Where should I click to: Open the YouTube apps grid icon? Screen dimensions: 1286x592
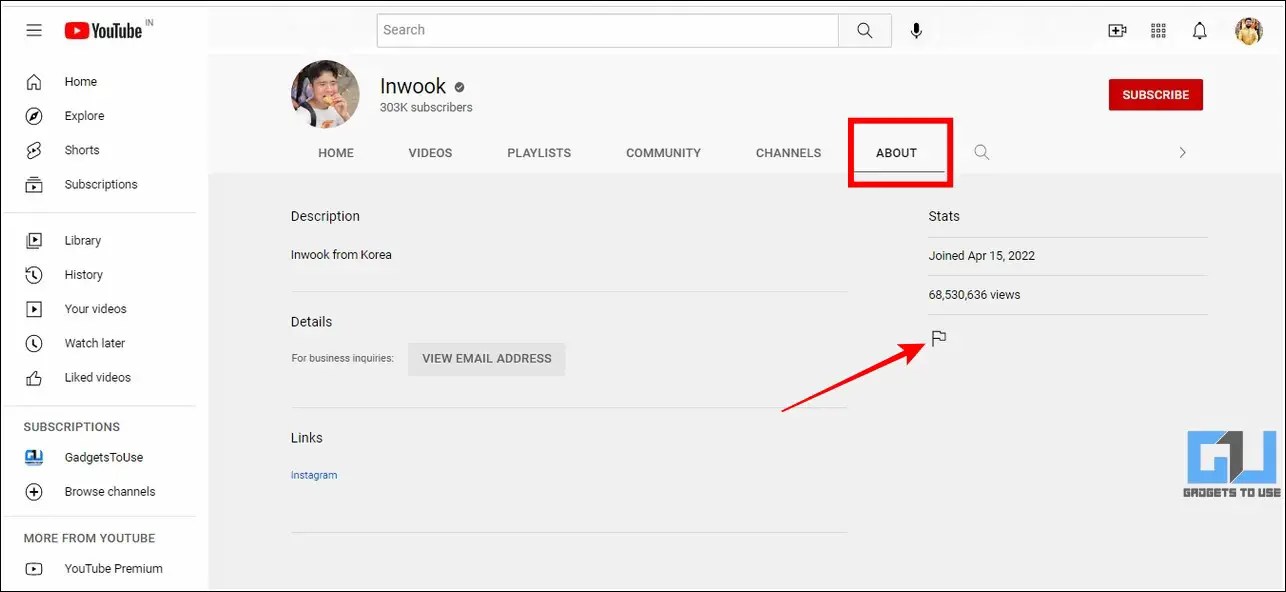(1158, 30)
